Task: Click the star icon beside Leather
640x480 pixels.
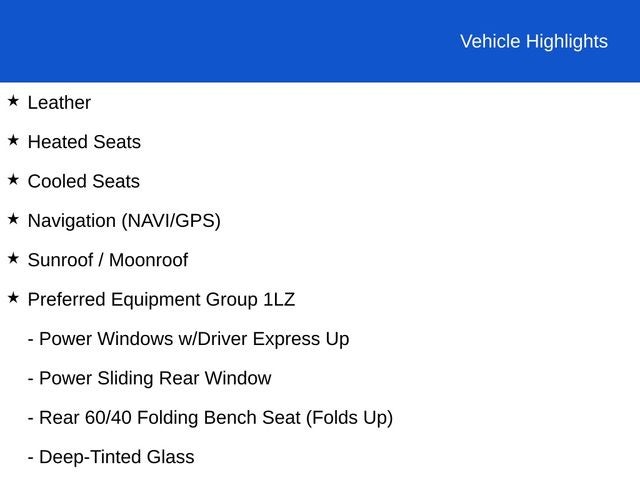Action: pos(13,101)
